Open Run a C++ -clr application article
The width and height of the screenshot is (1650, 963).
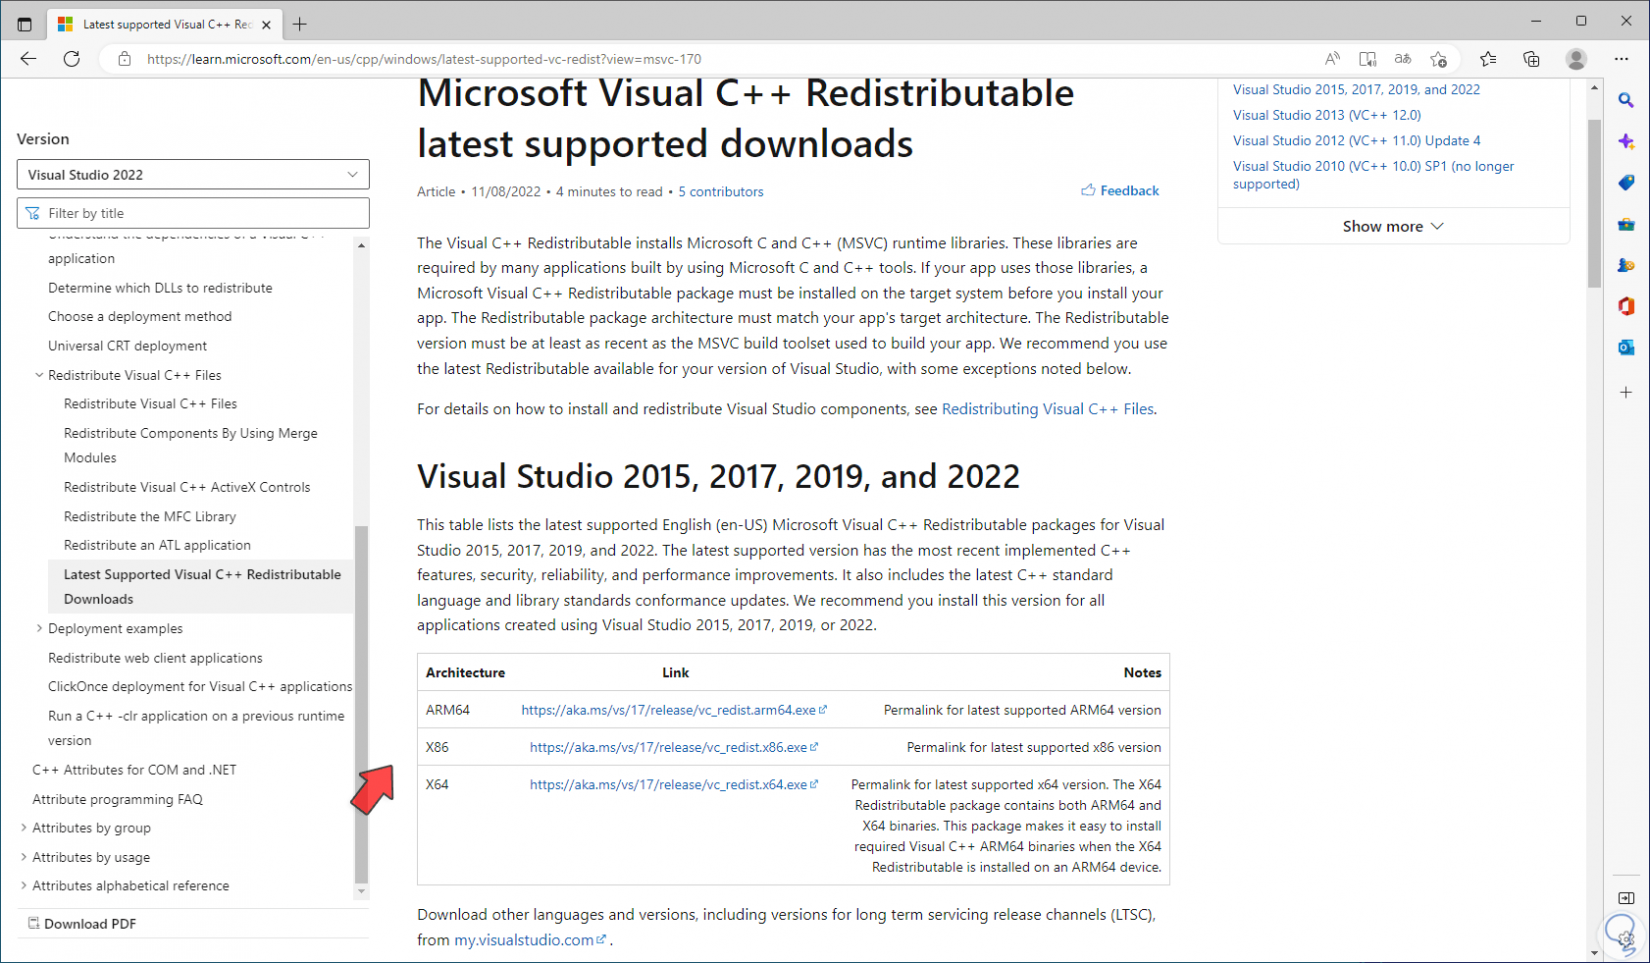(196, 728)
